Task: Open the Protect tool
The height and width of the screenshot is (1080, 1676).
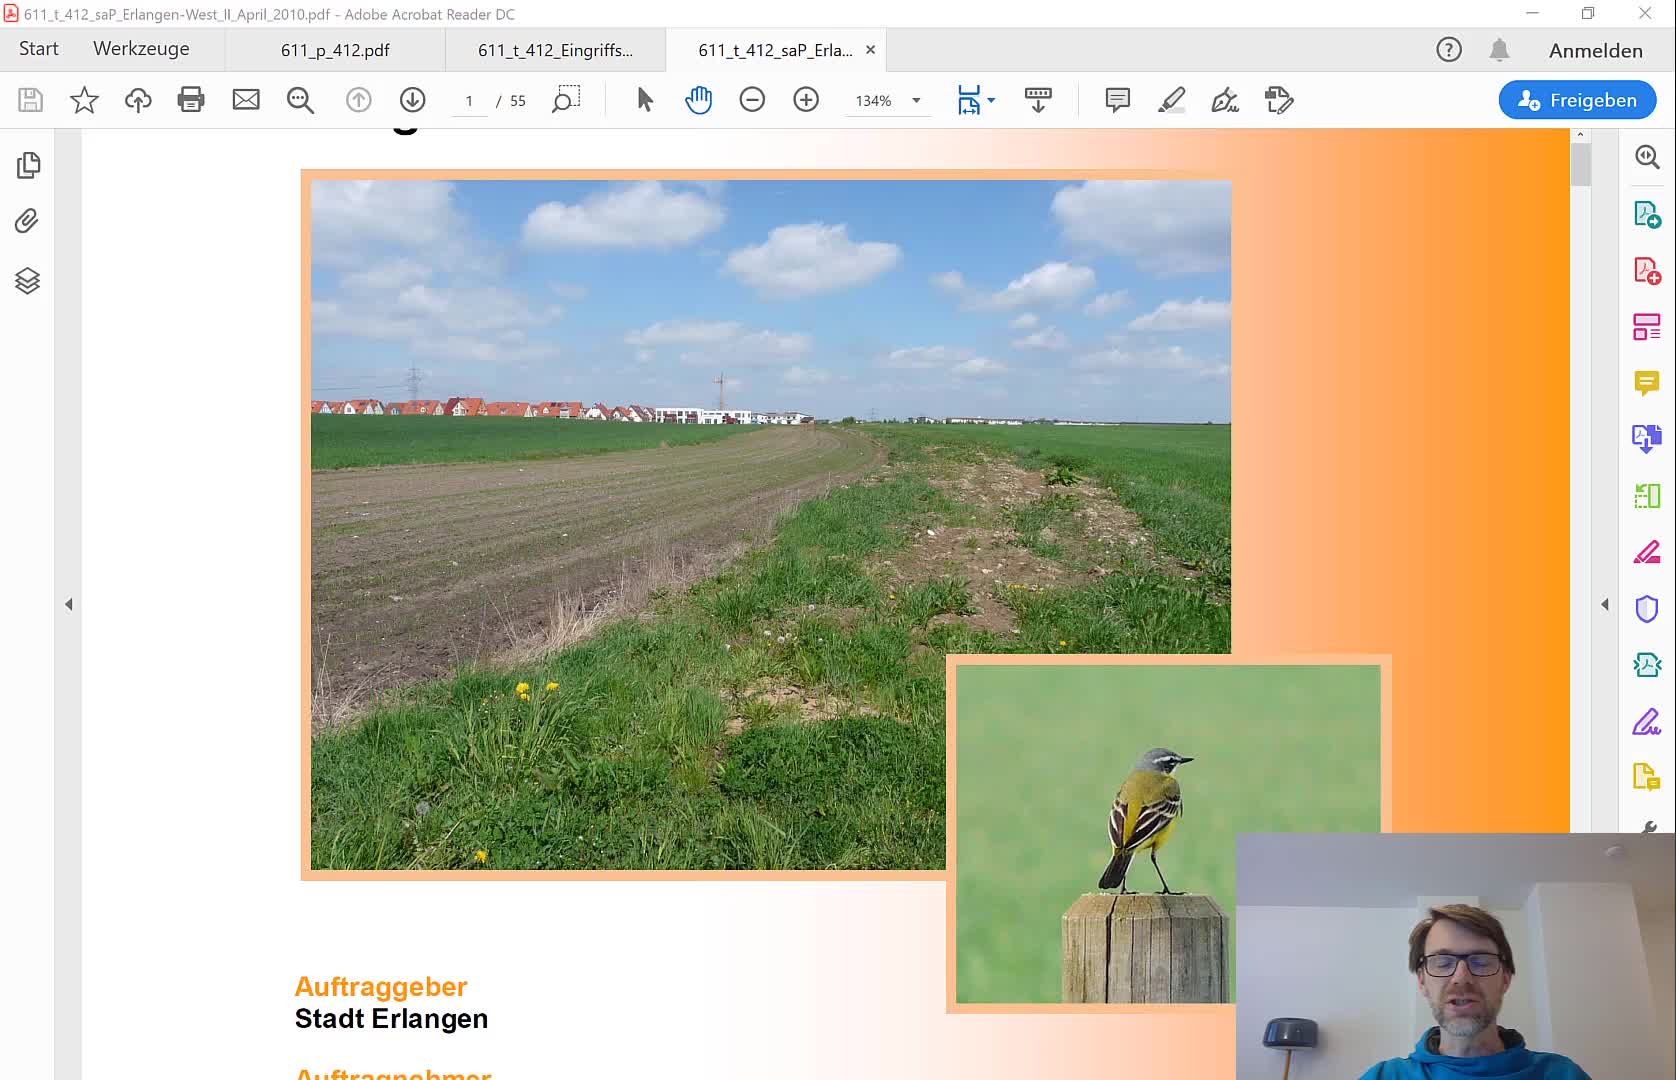Action: (x=1647, y=608)
